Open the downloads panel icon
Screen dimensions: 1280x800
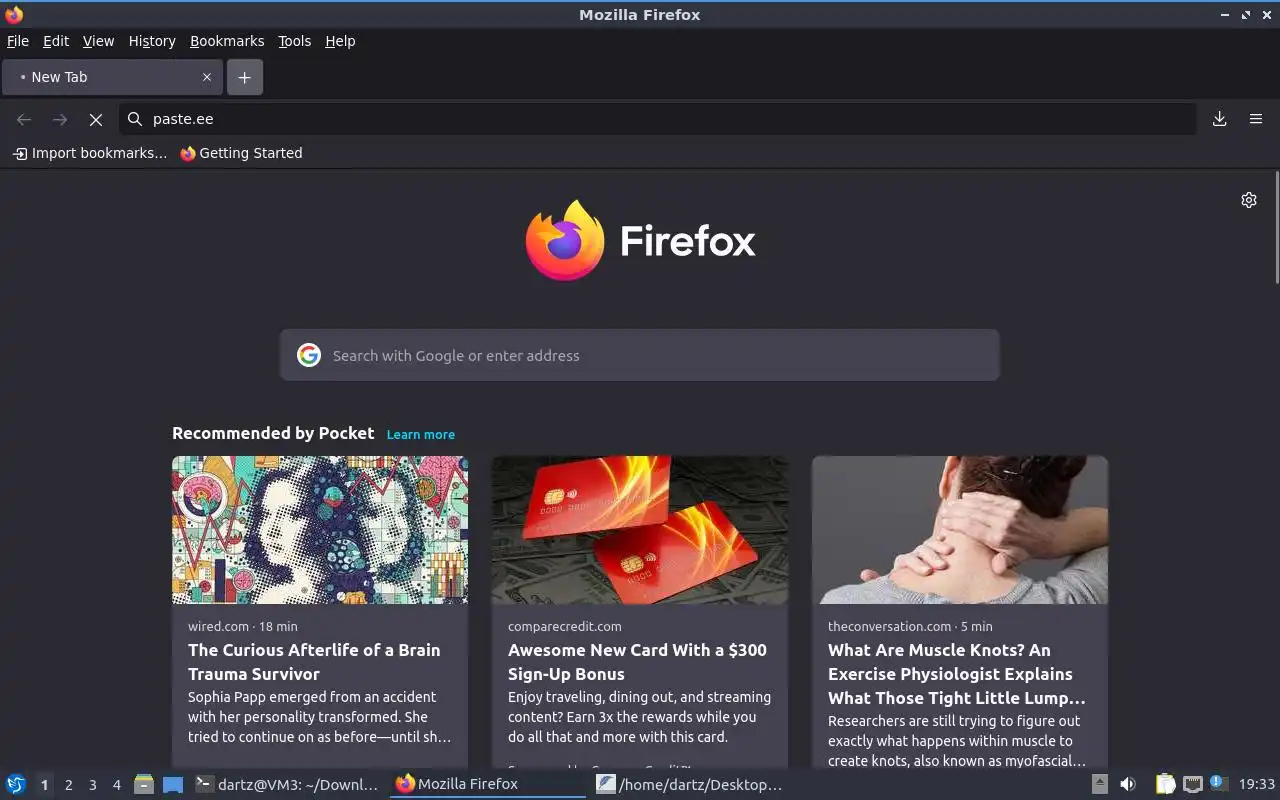1220,119
